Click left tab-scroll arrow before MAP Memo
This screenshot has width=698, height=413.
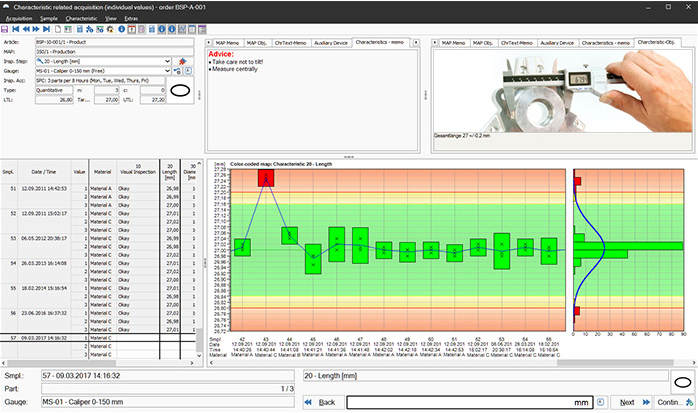208,43
